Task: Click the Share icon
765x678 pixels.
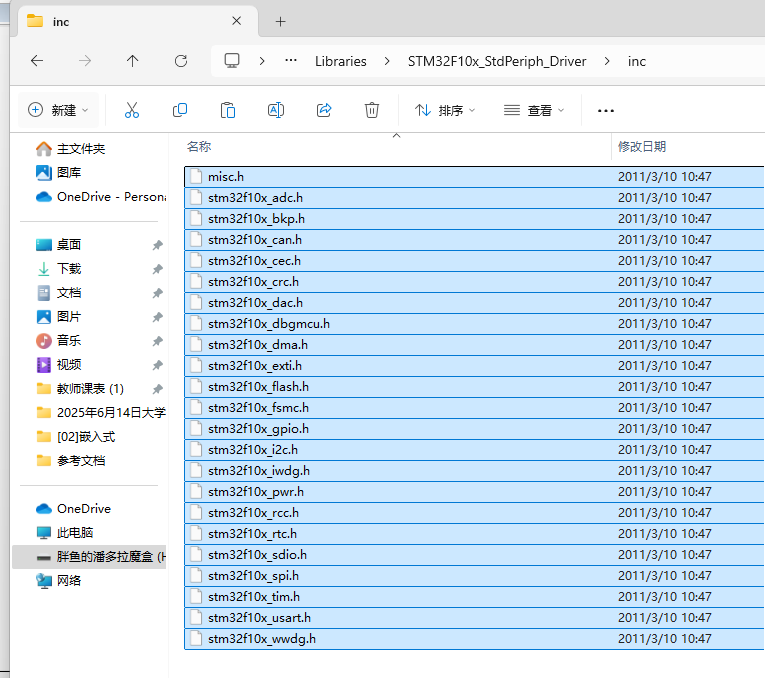Action: [x=324, y=110]
